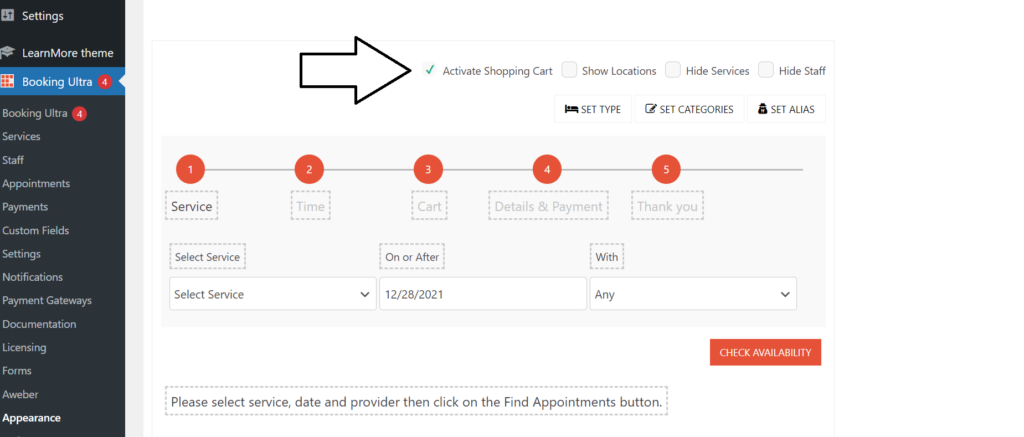The image size is (1024, 437).
Task: Select step 3 circle for Cart
Action: (428, 170)
